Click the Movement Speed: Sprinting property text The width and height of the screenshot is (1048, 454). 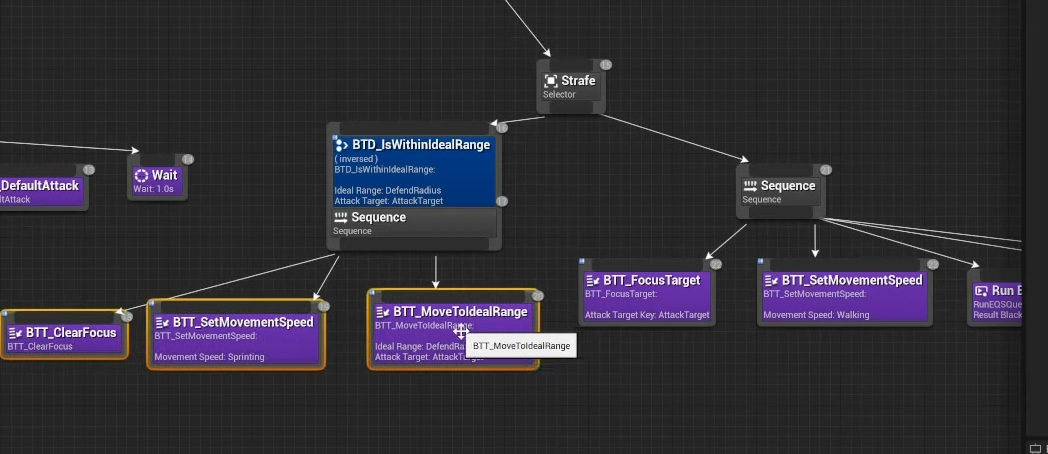click(209, 357)
